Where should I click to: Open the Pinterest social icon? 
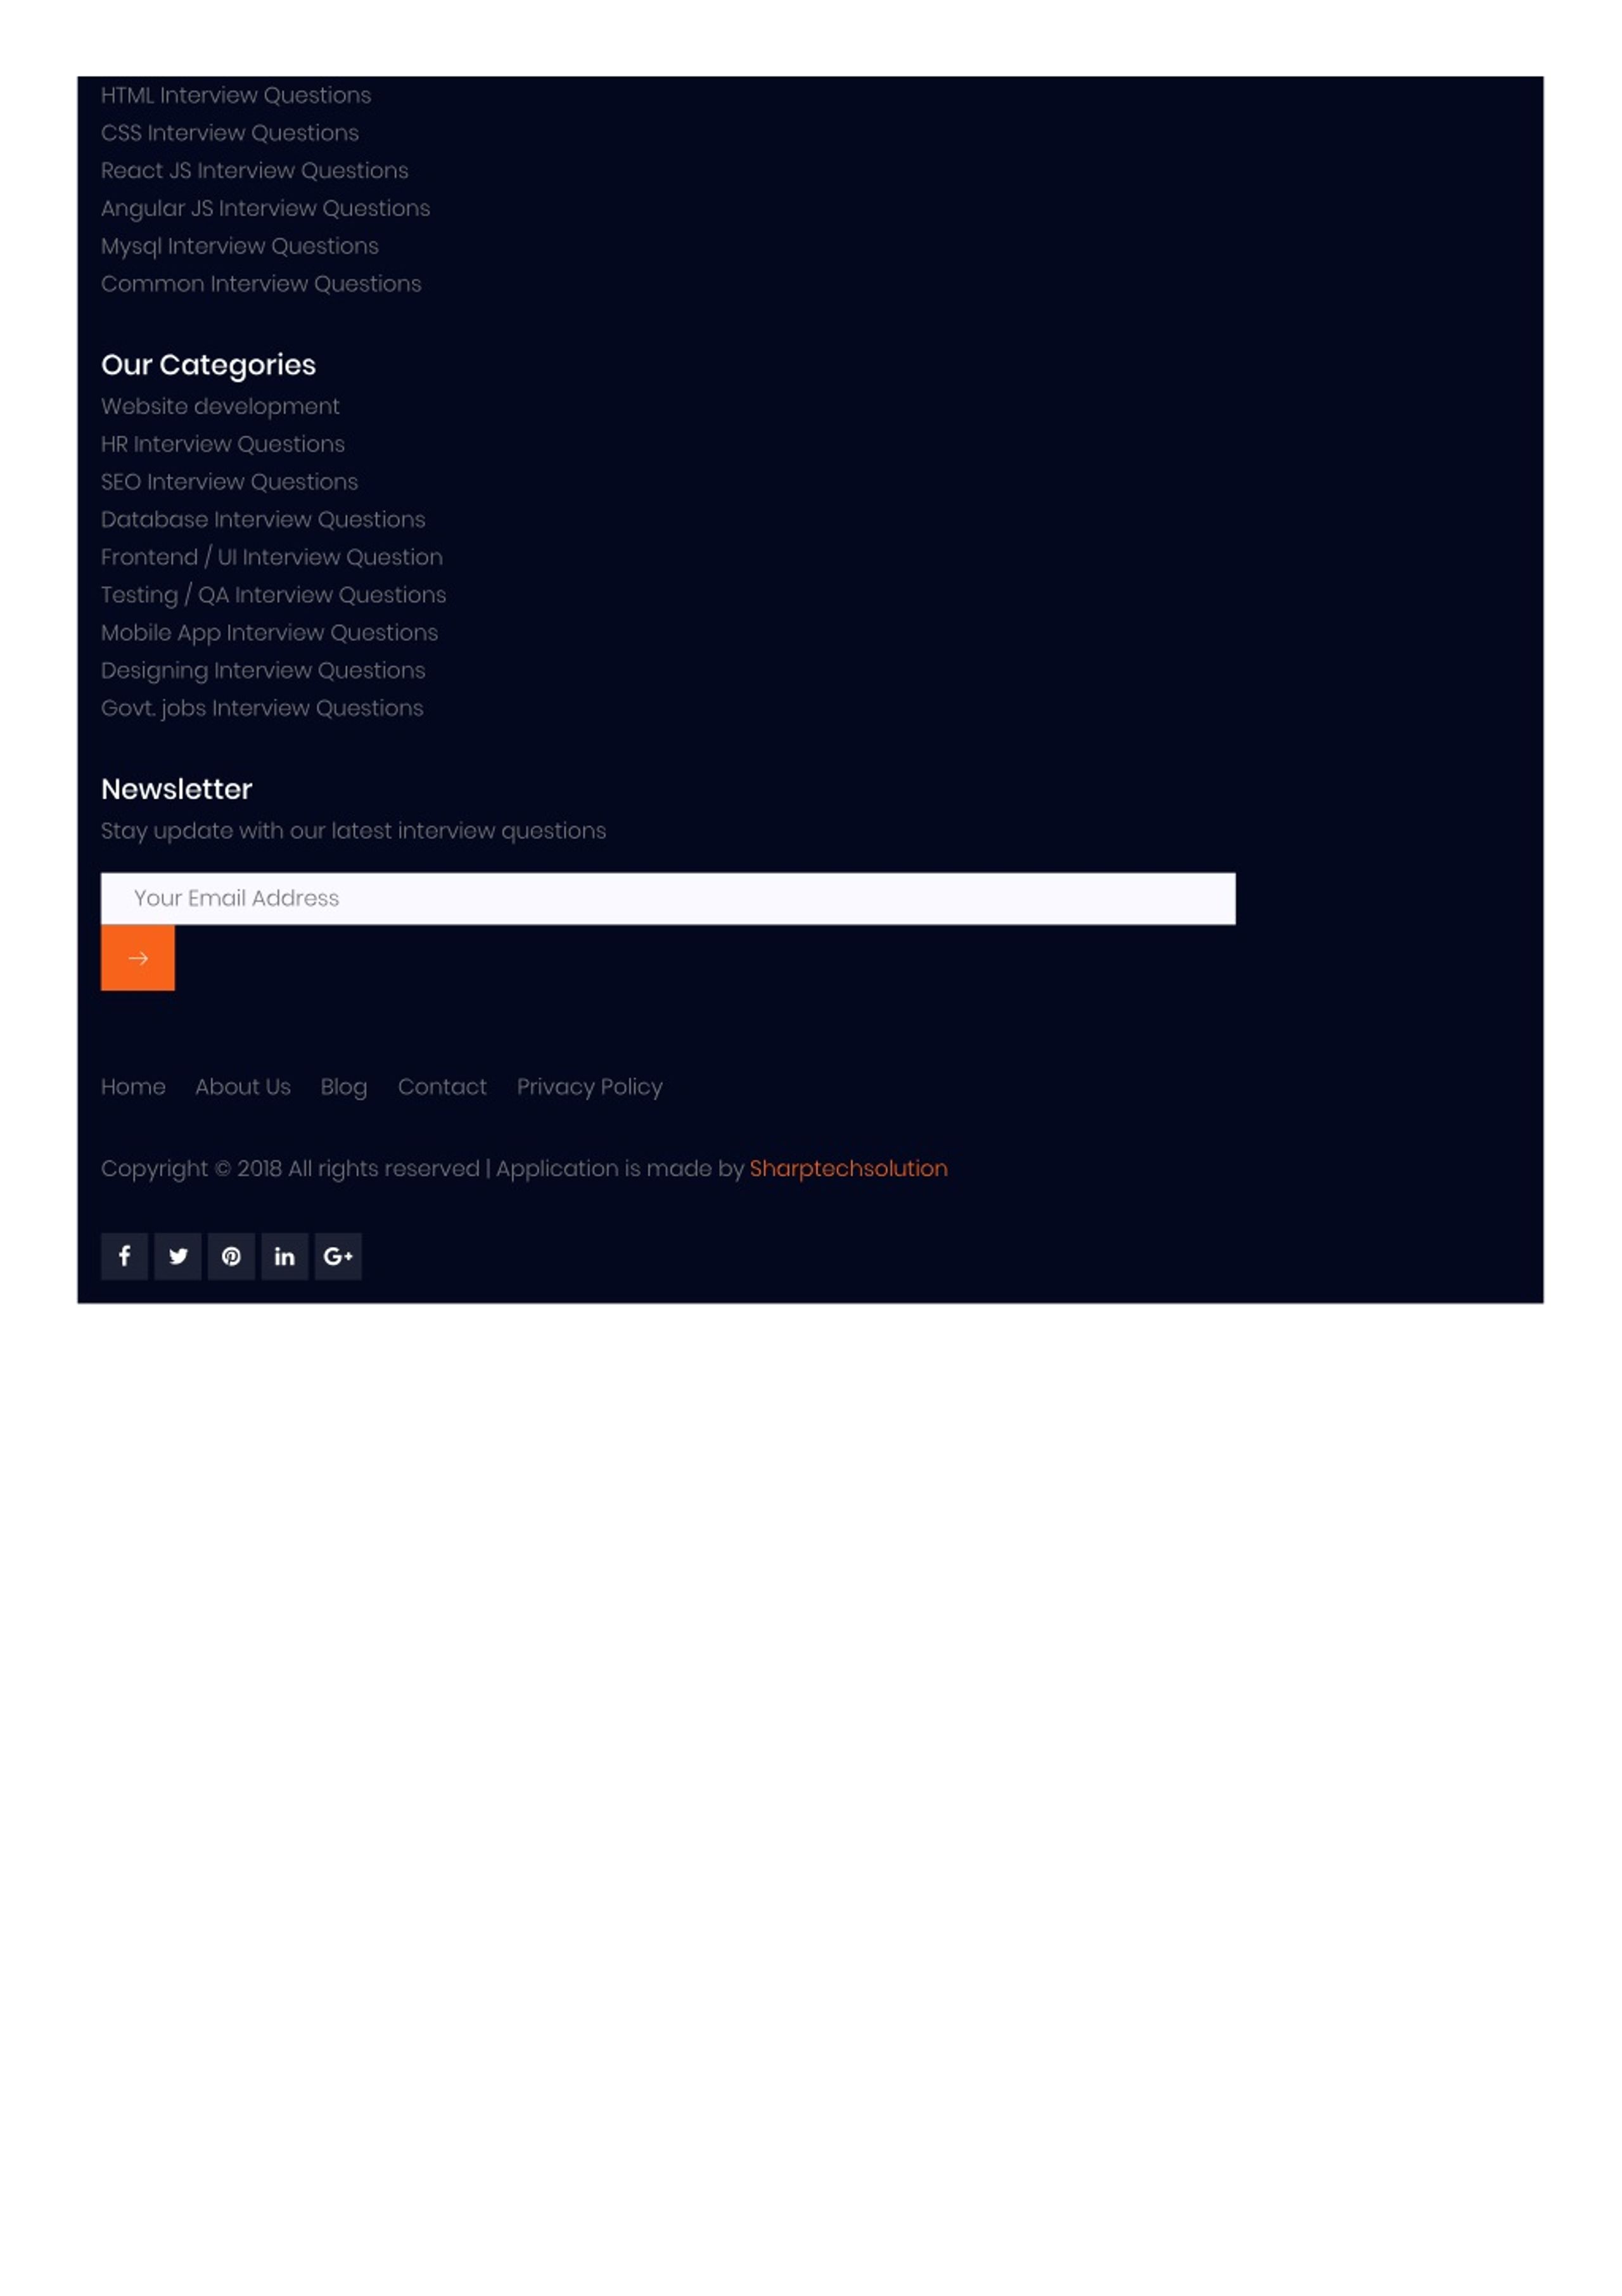point(231,1256)
